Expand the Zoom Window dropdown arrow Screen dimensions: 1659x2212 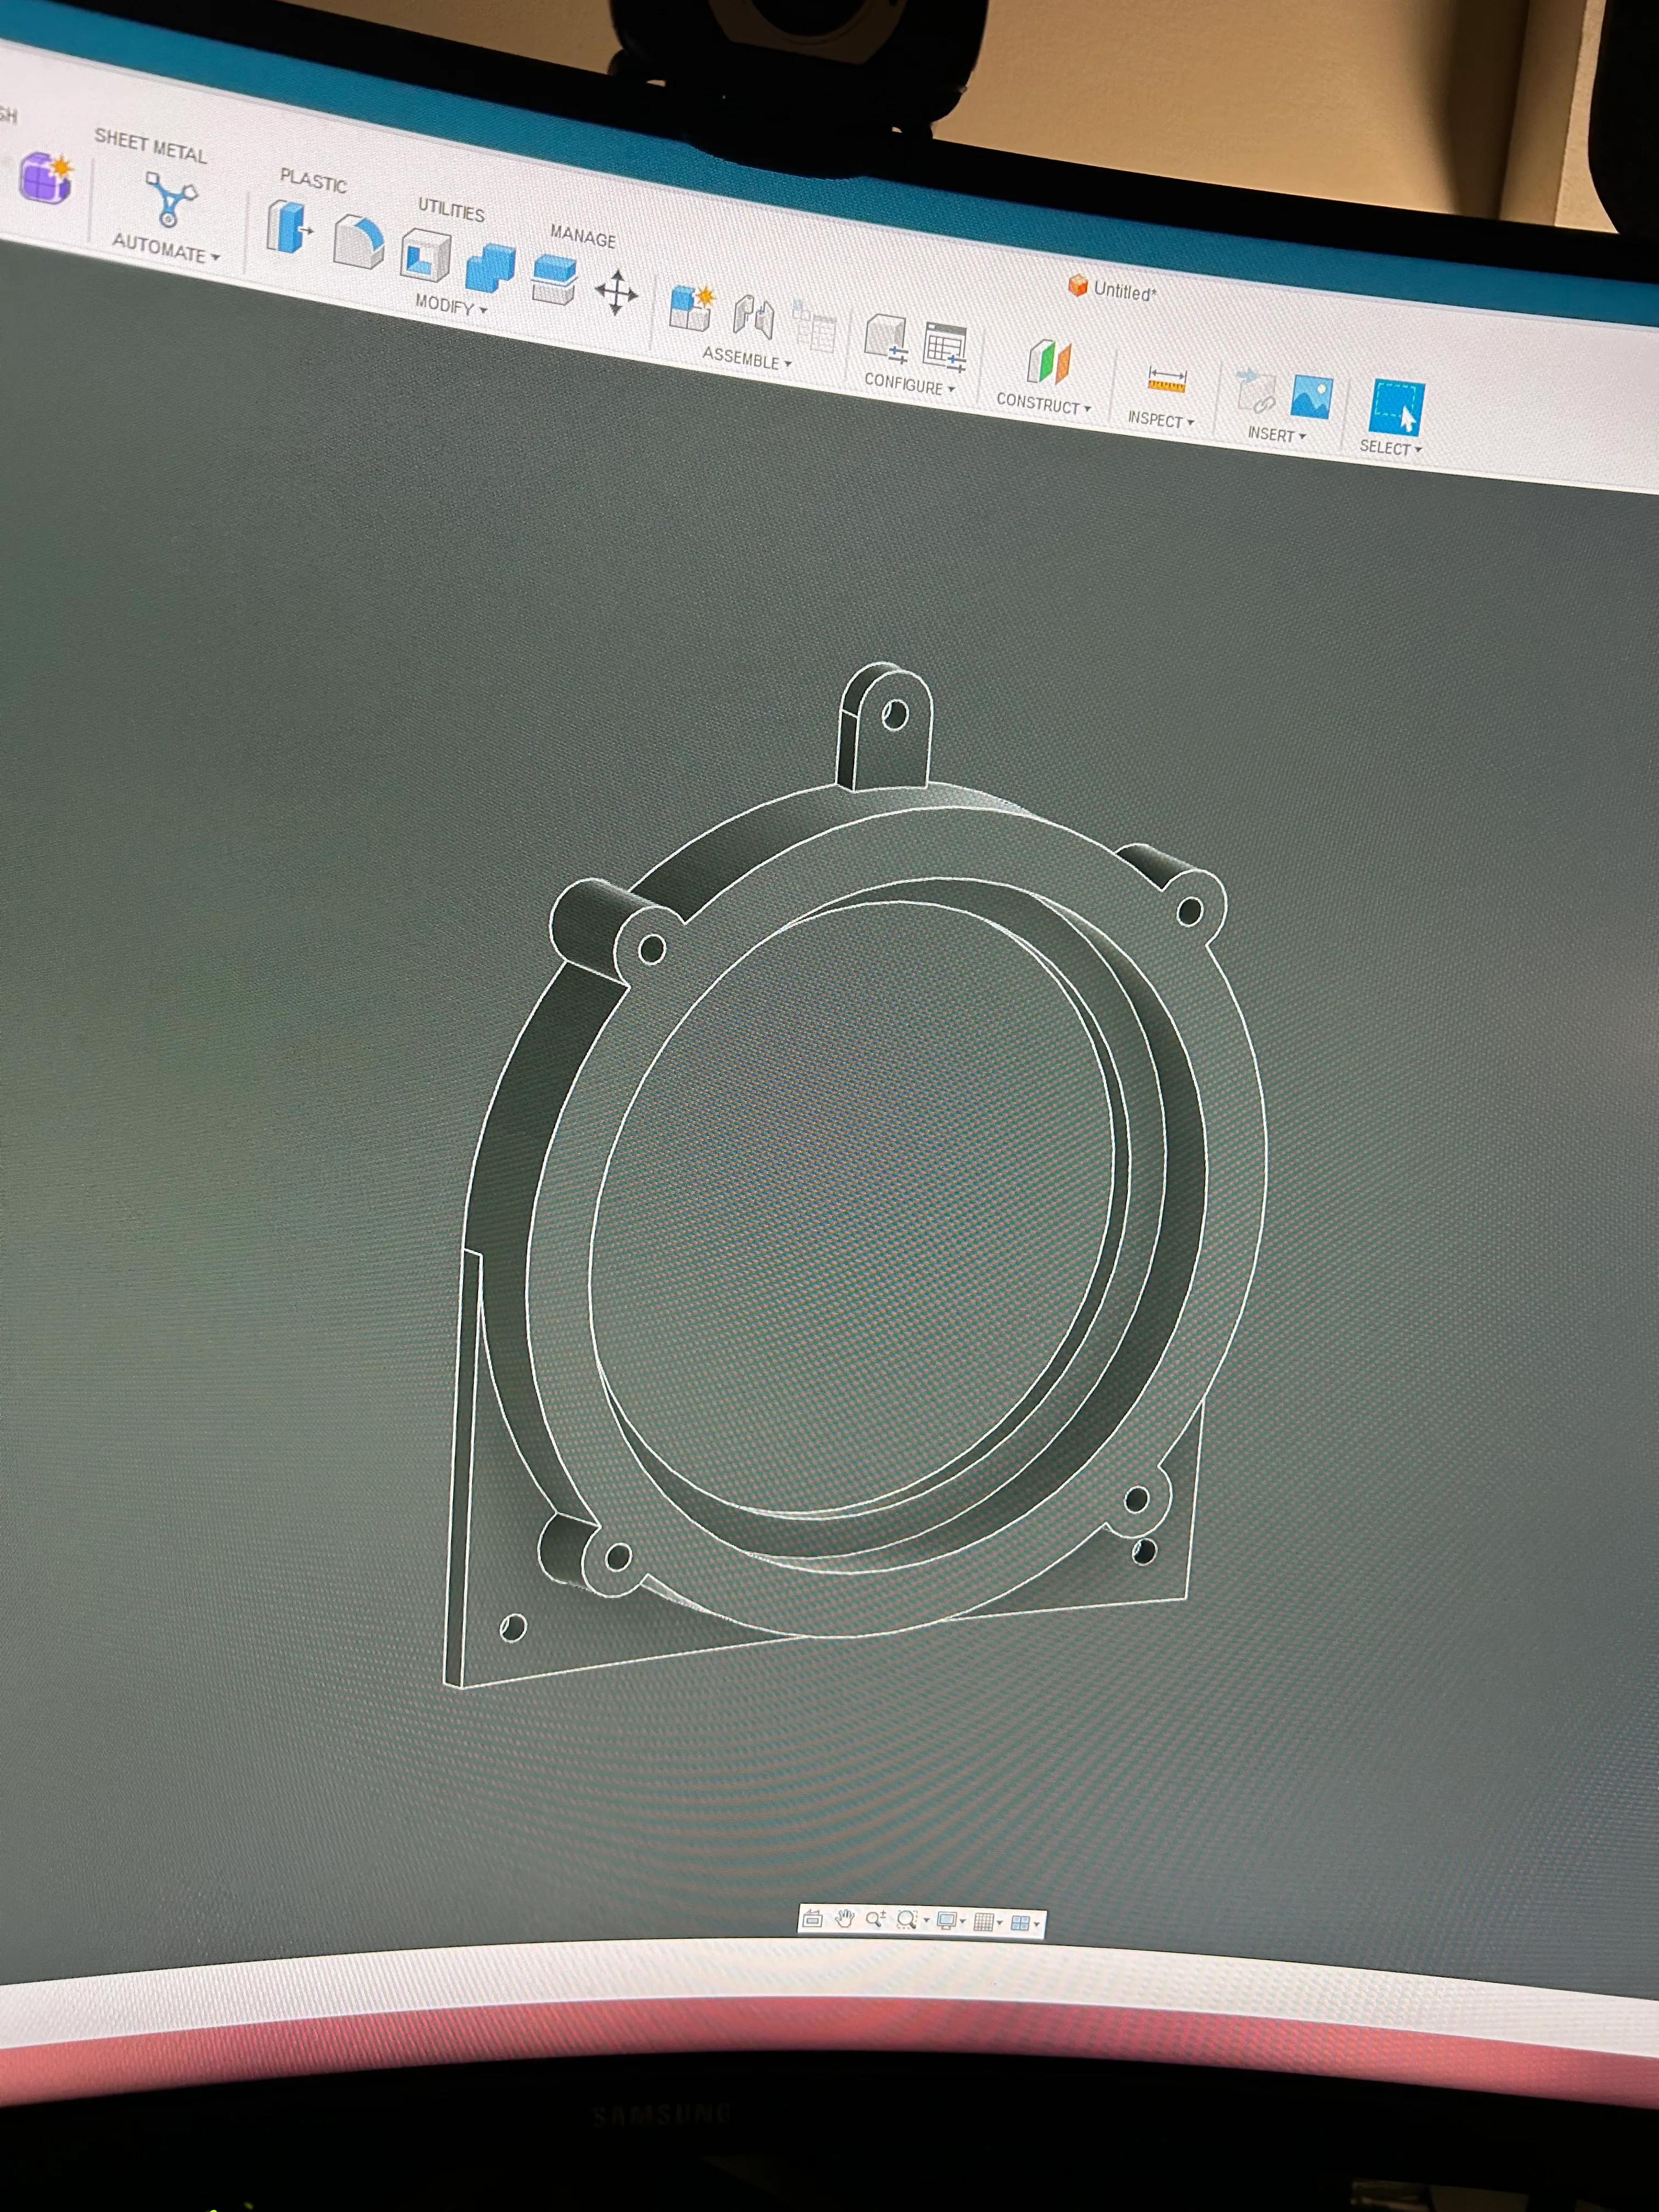click(x=926, y=1921)
